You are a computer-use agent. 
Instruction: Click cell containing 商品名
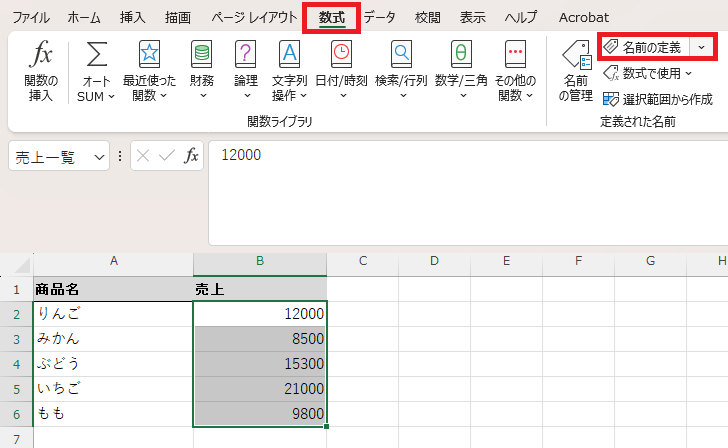point(113,289)
